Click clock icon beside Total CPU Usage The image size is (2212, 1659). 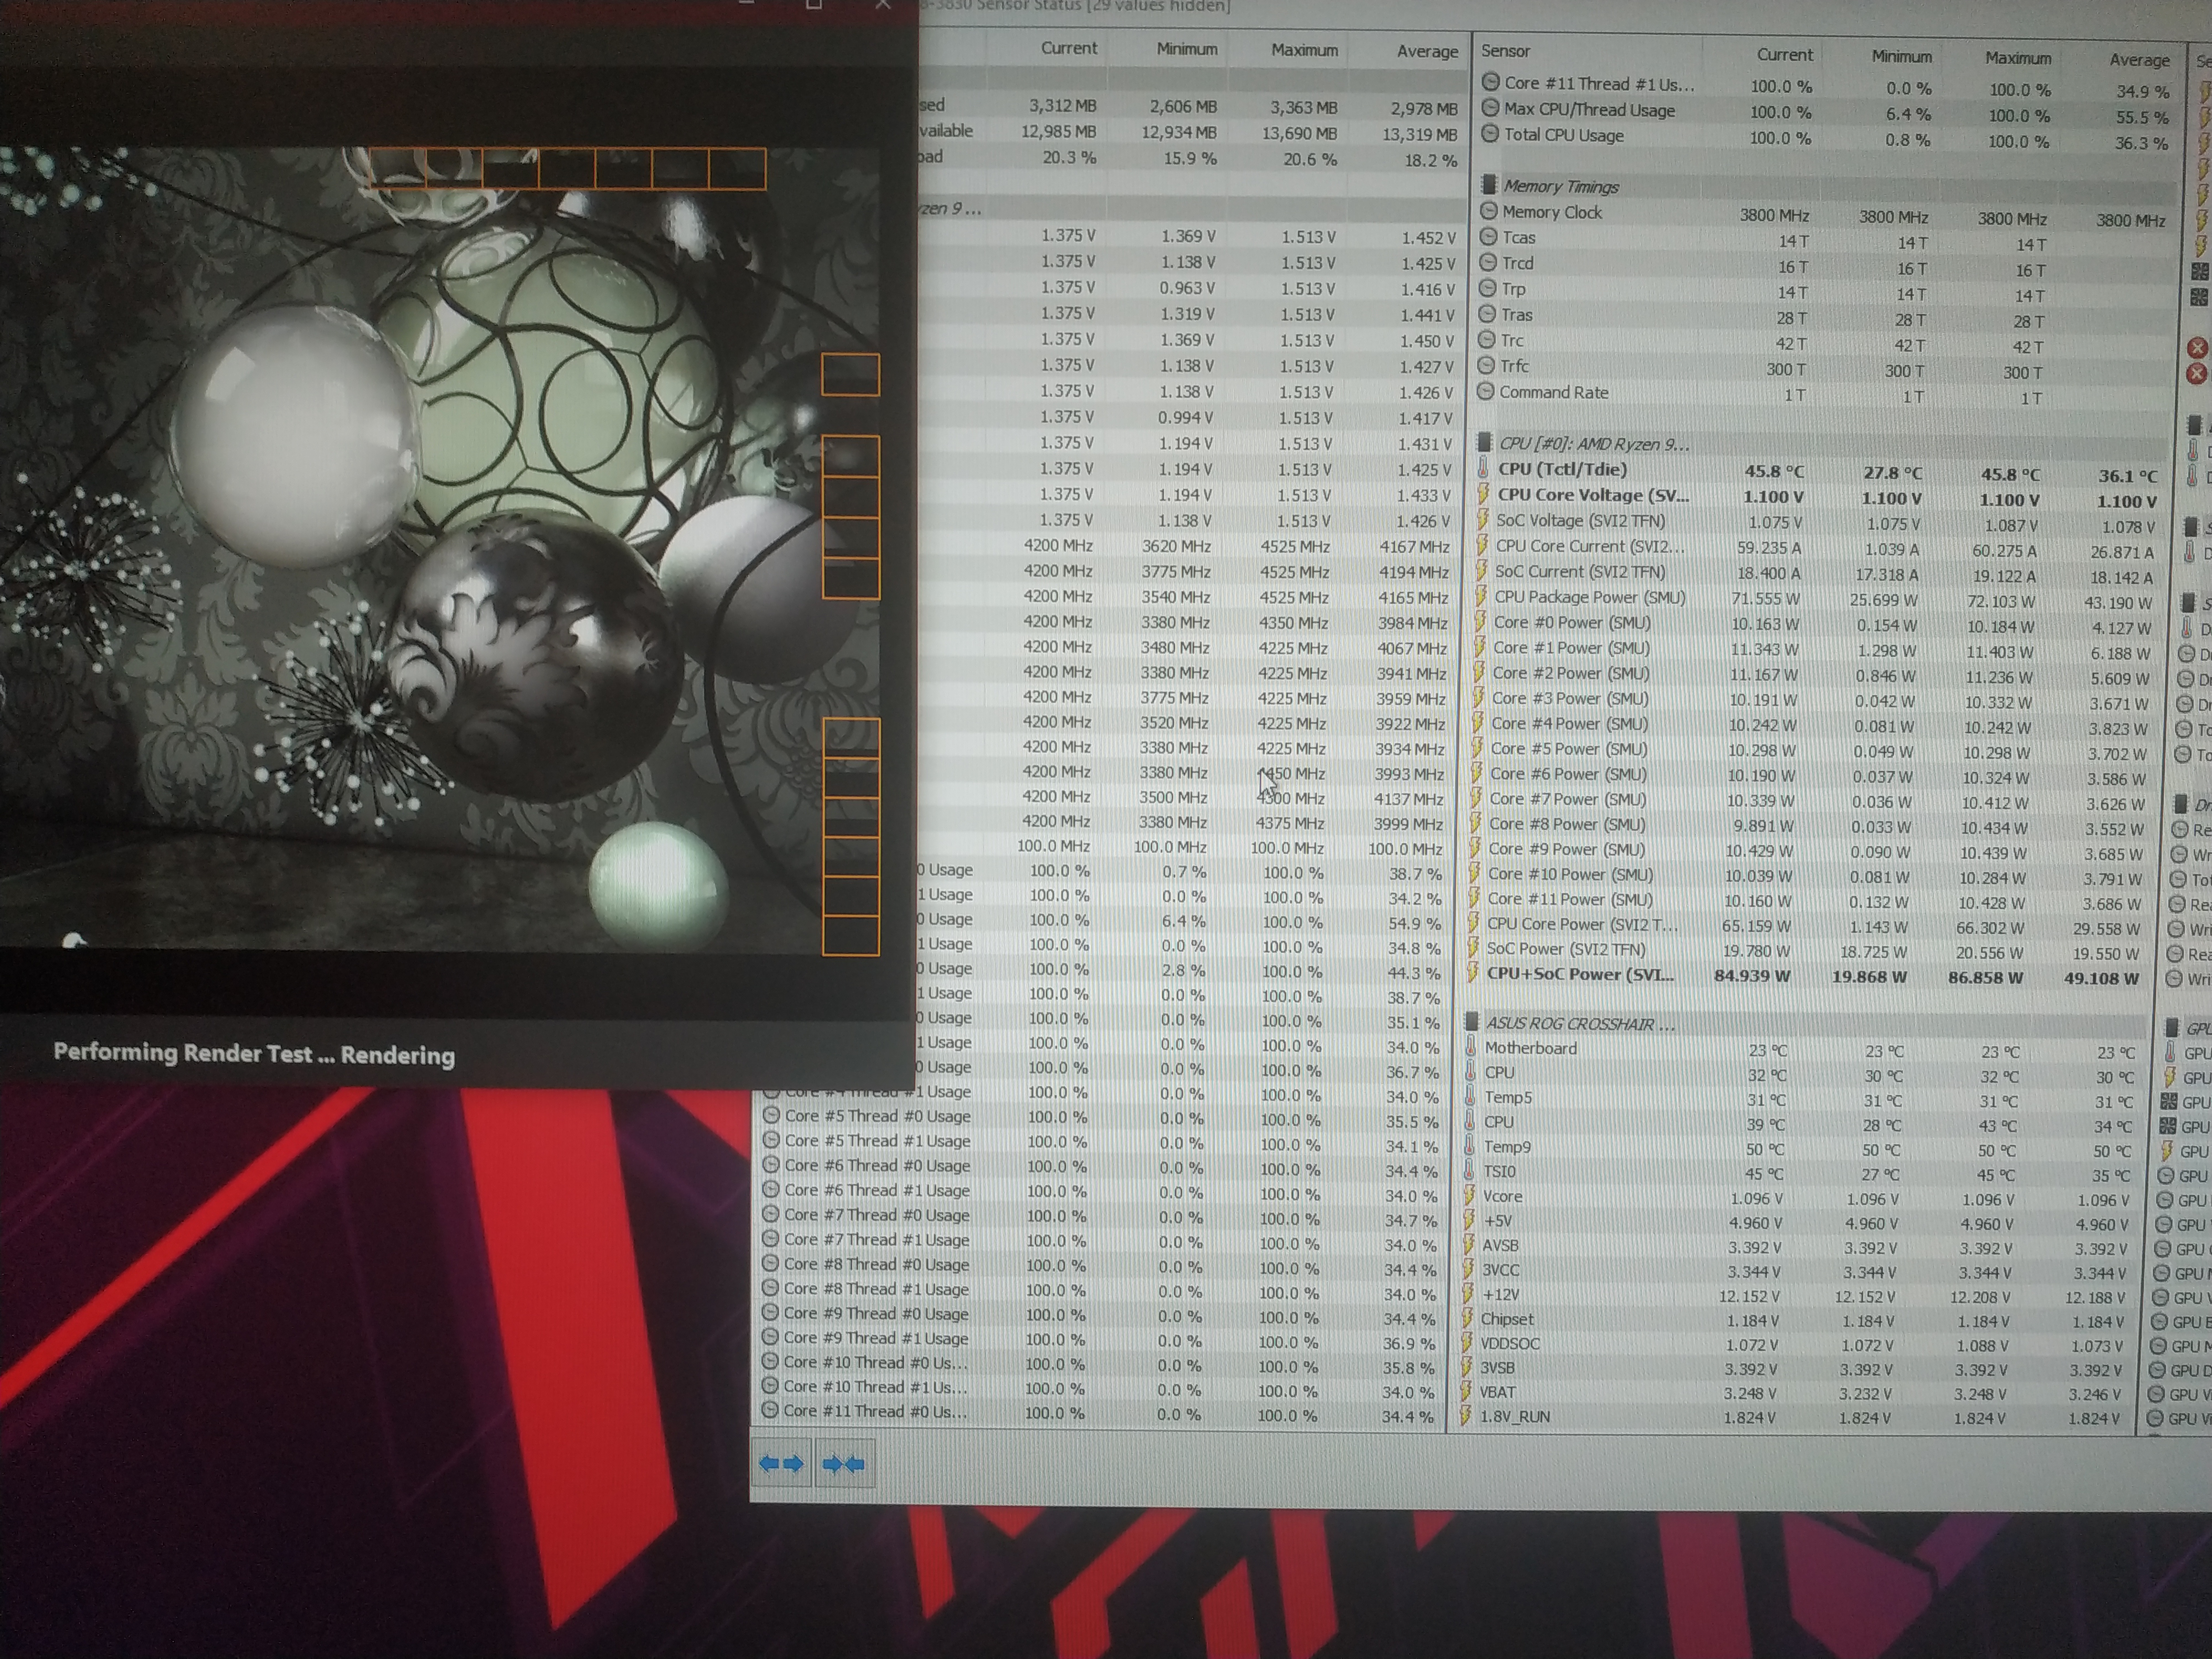coord(1490,134)
